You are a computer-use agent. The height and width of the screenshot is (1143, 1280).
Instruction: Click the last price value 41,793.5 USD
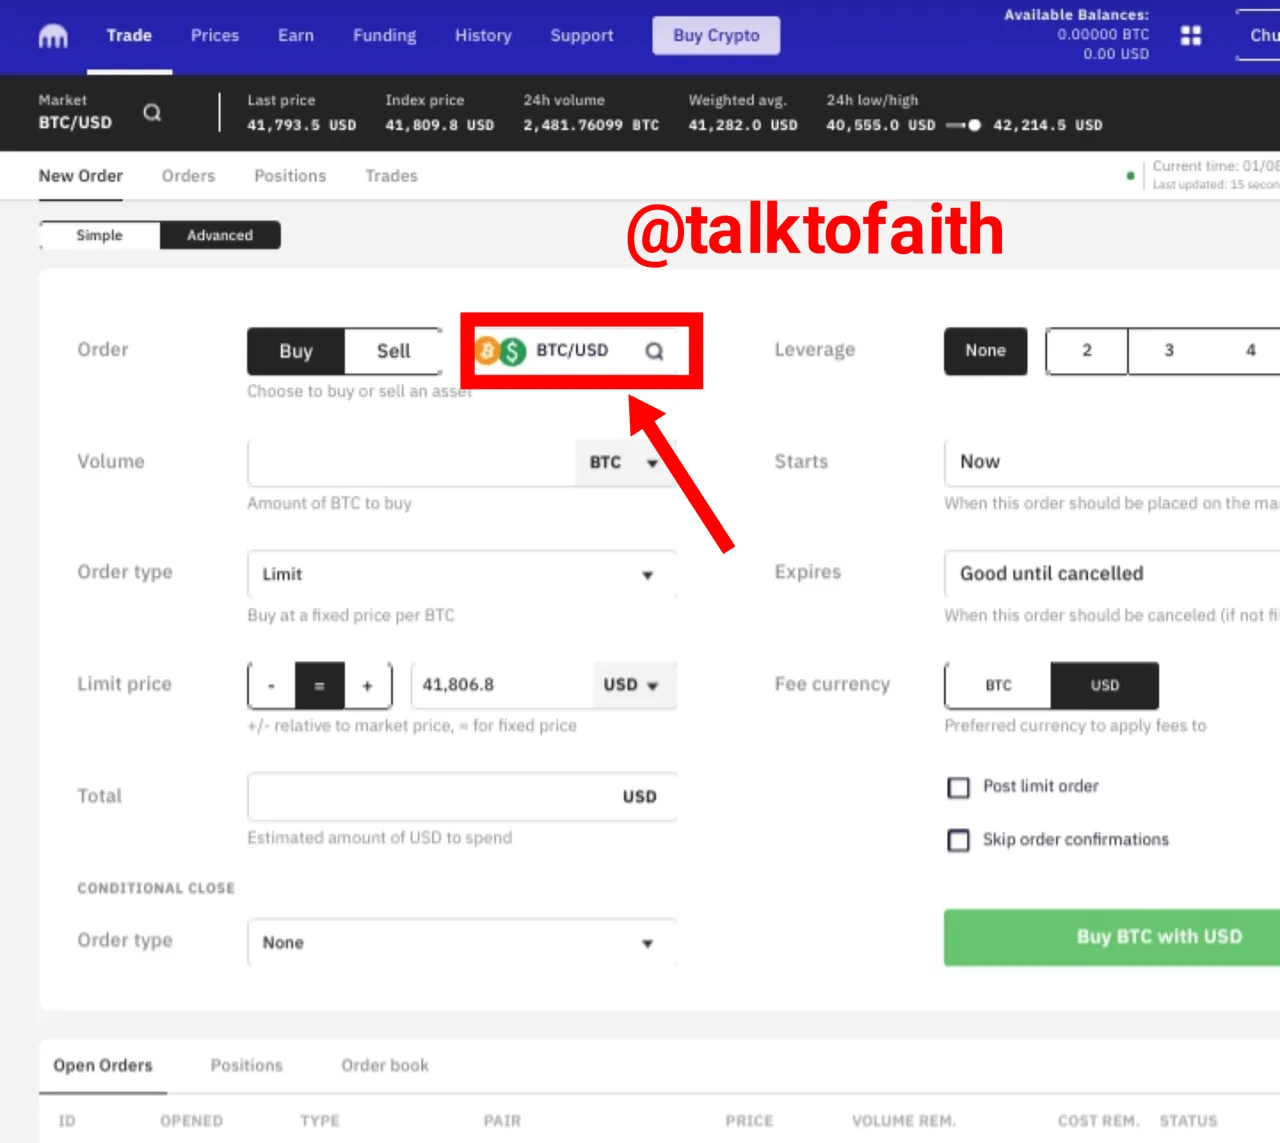302,125
